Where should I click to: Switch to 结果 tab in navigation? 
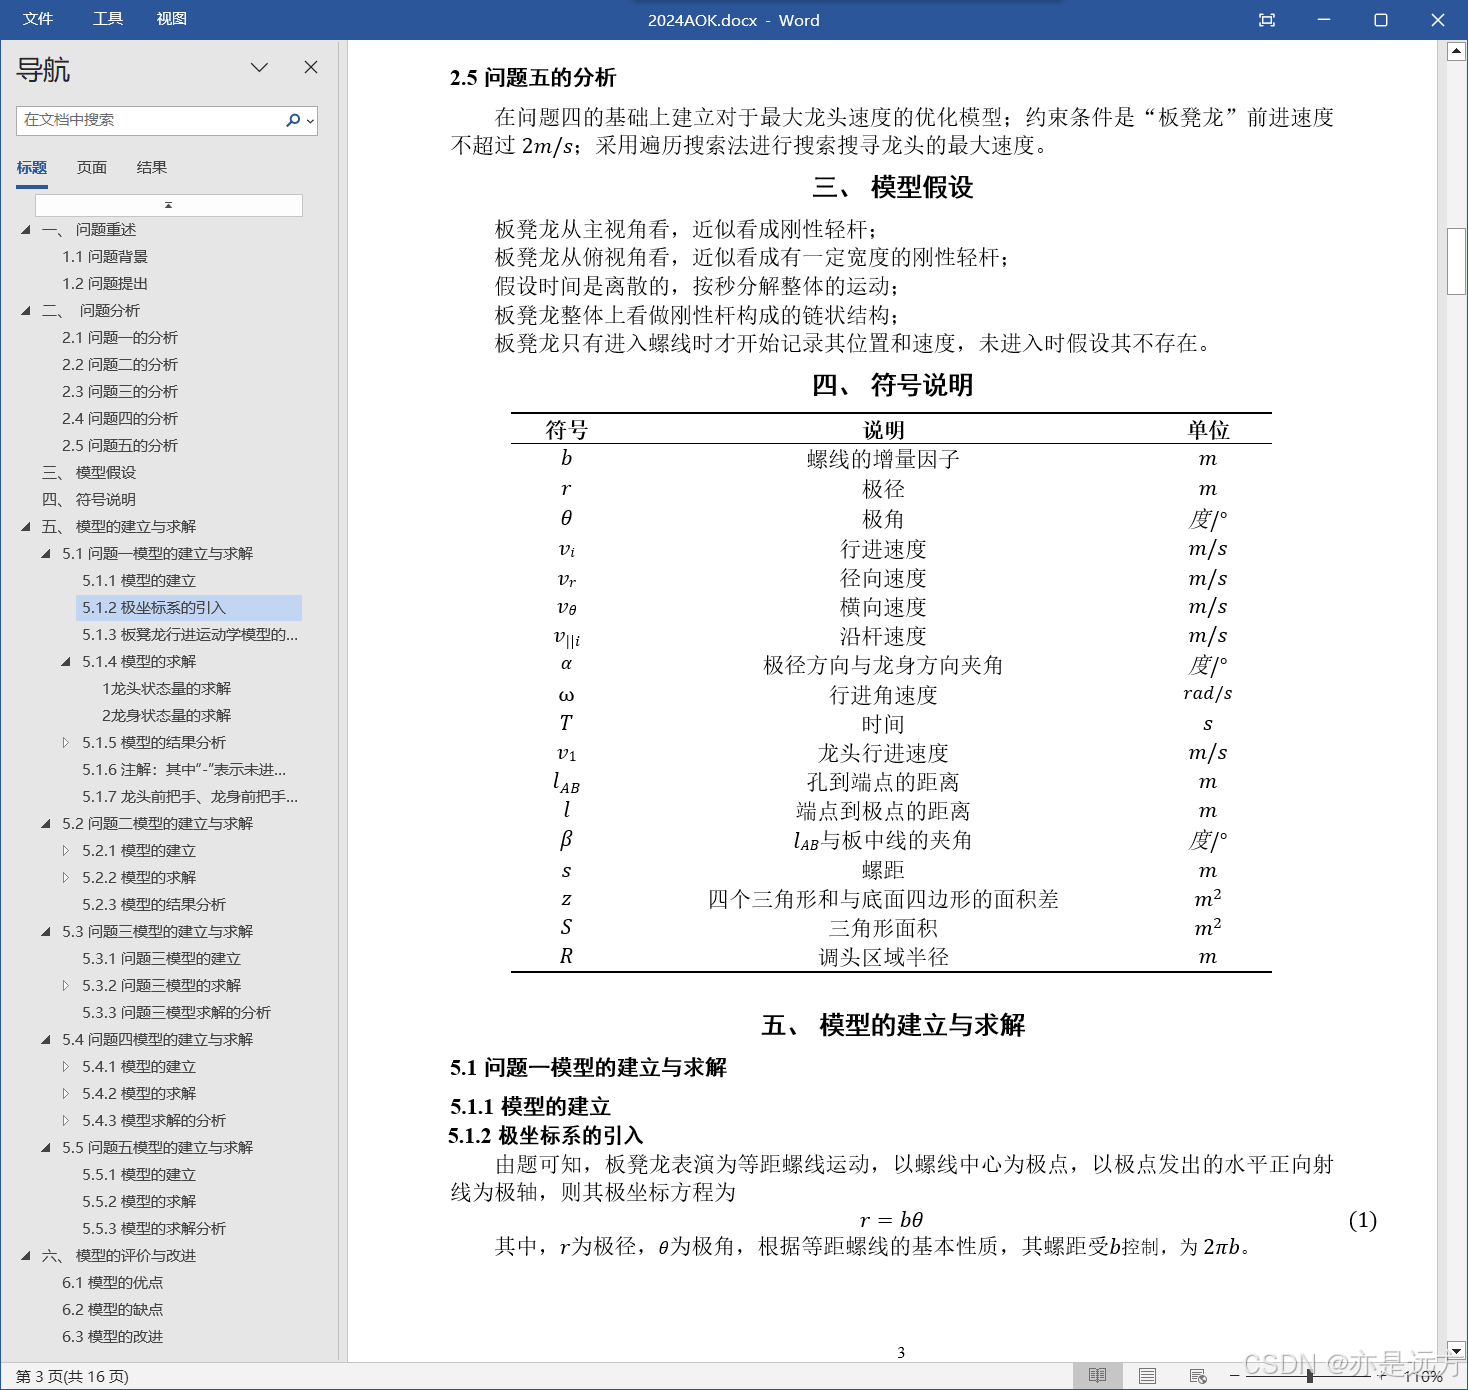point(152,167)
